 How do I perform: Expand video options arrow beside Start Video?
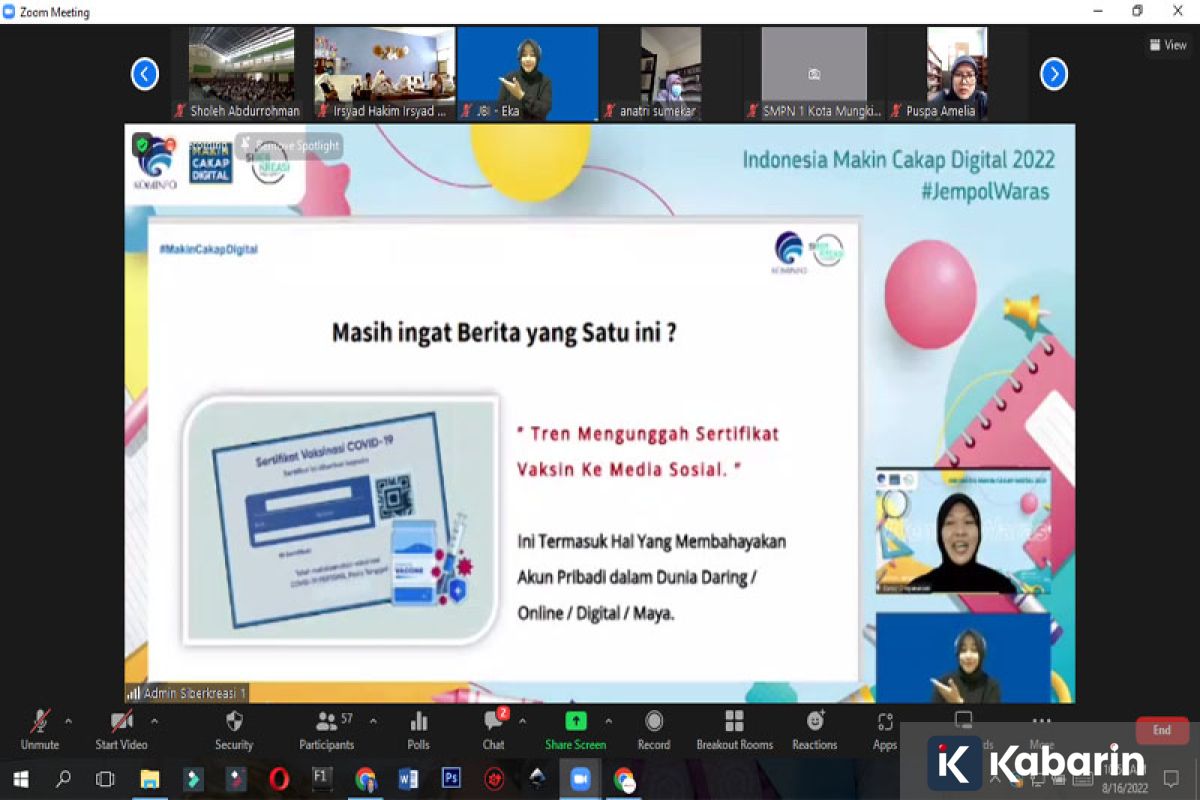154,720
